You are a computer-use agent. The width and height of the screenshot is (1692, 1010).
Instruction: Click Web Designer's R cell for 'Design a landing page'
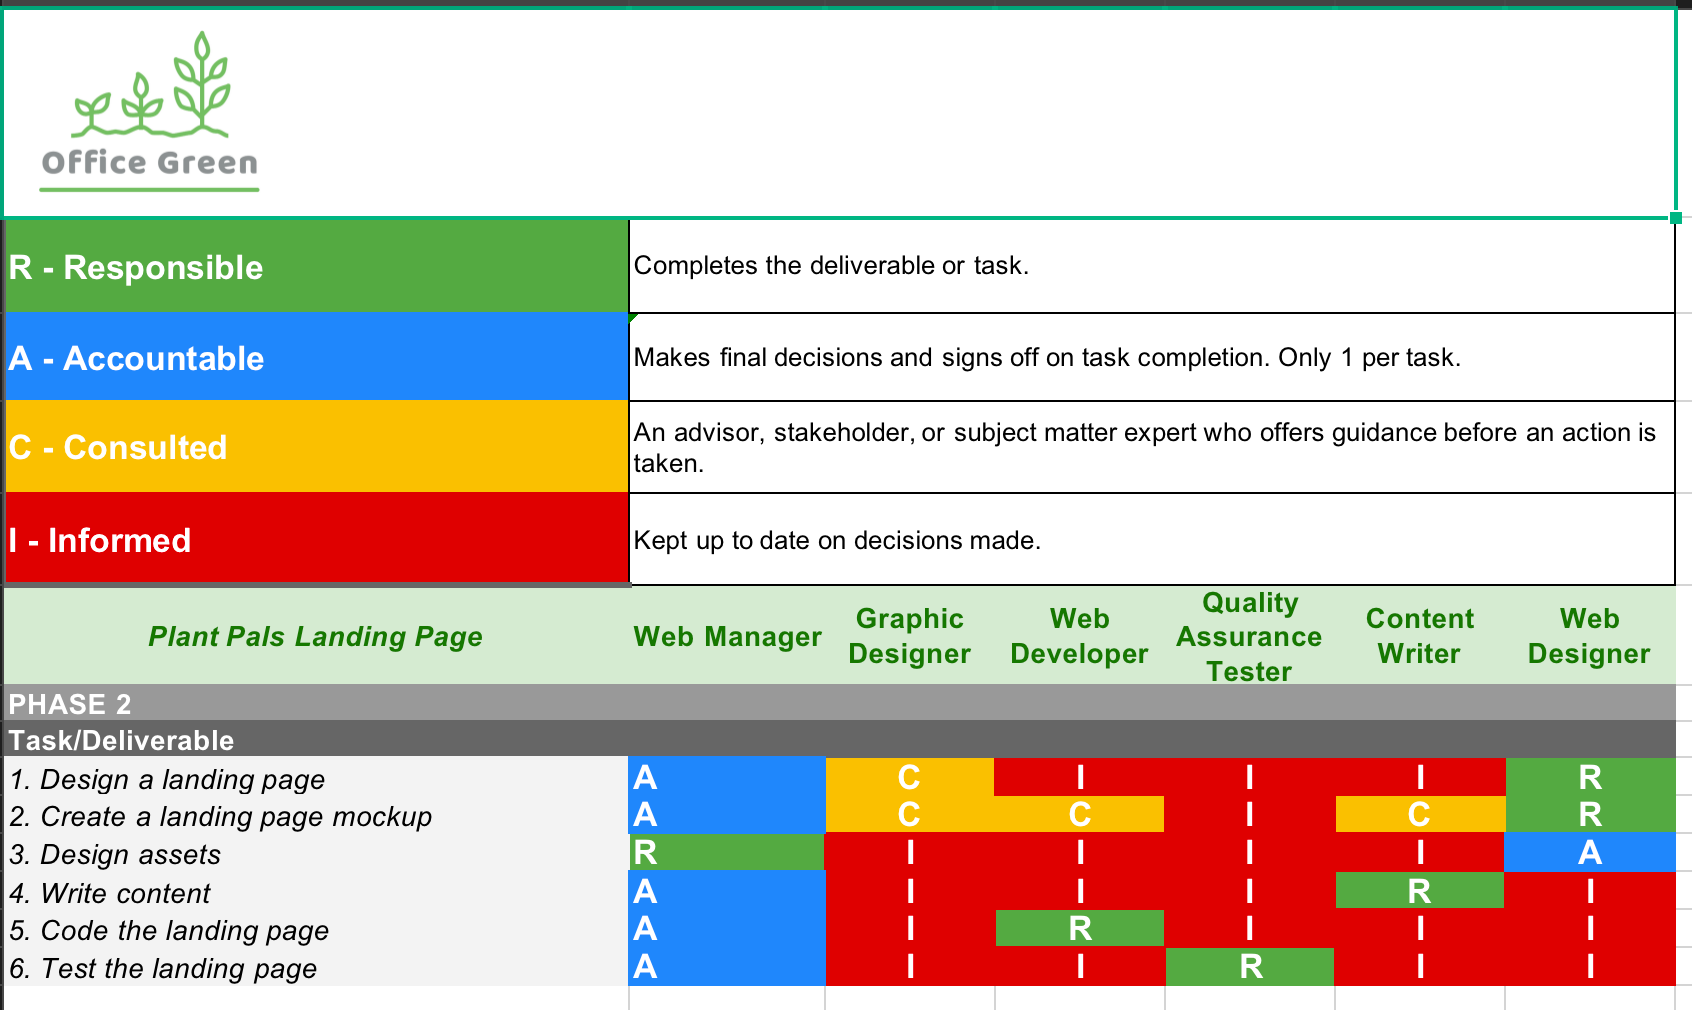[1589, 779]
